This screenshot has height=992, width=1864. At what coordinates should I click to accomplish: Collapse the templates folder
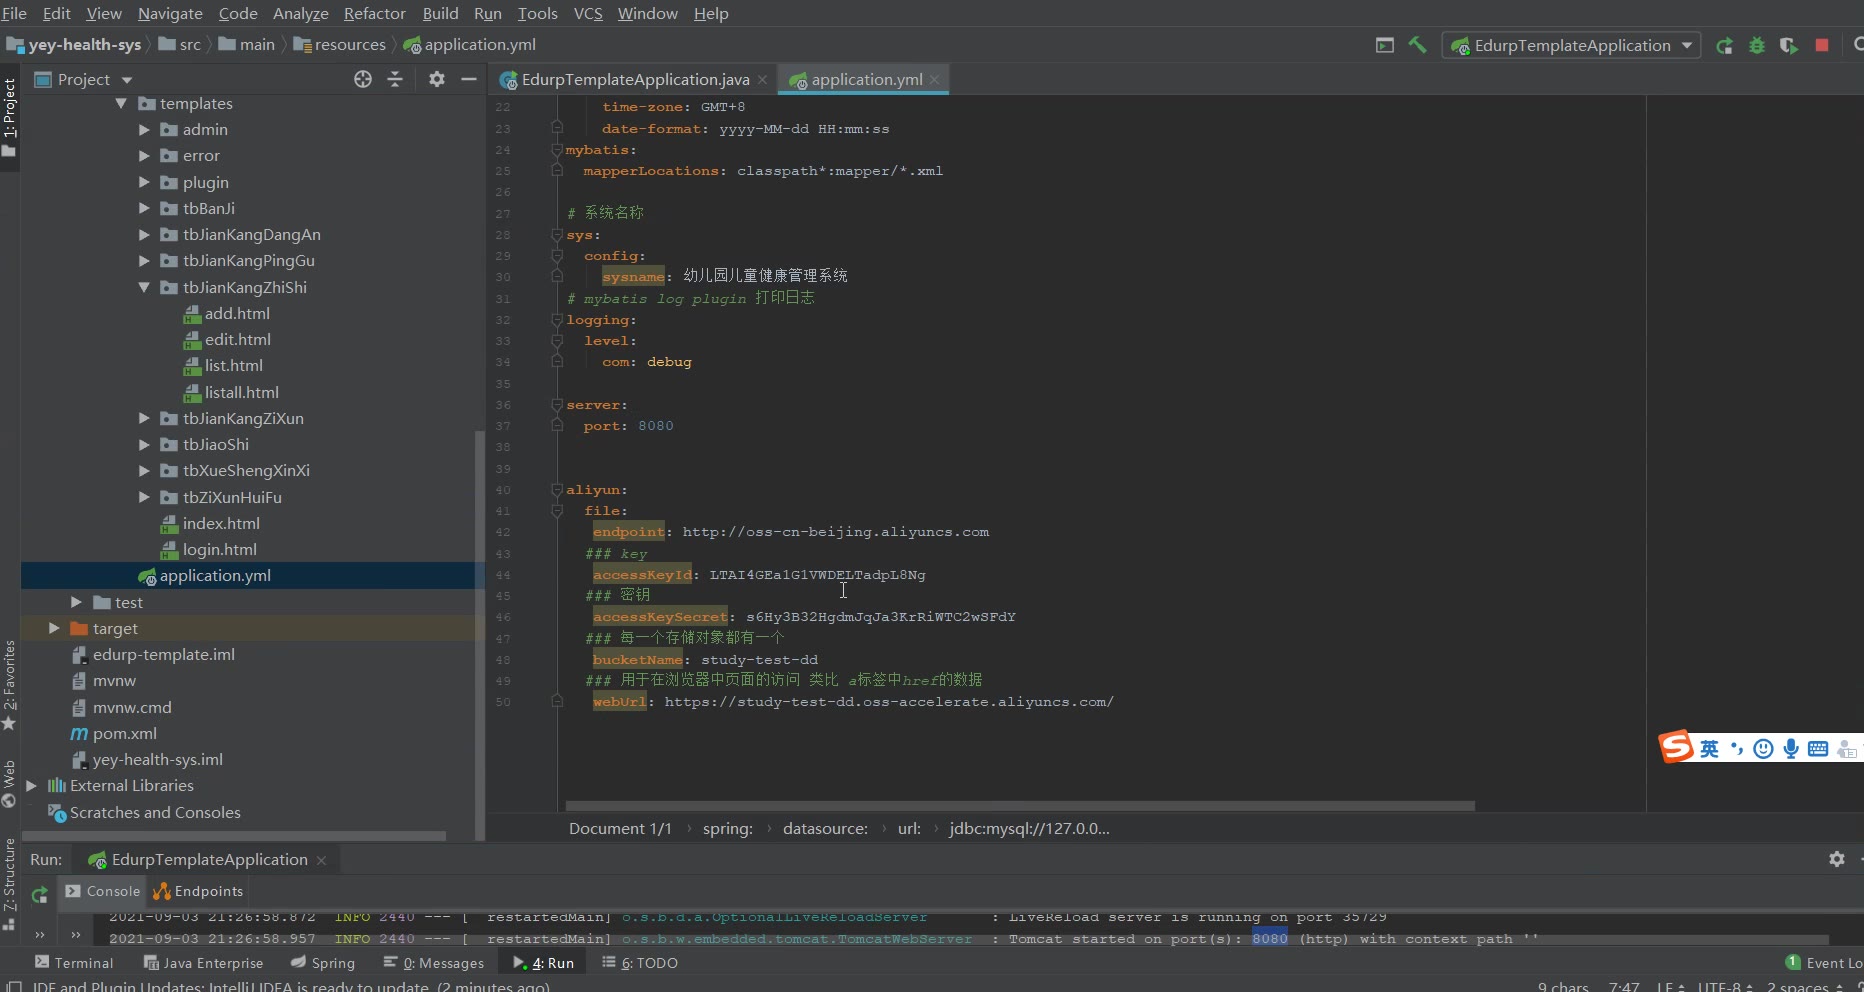pos(121,103)
